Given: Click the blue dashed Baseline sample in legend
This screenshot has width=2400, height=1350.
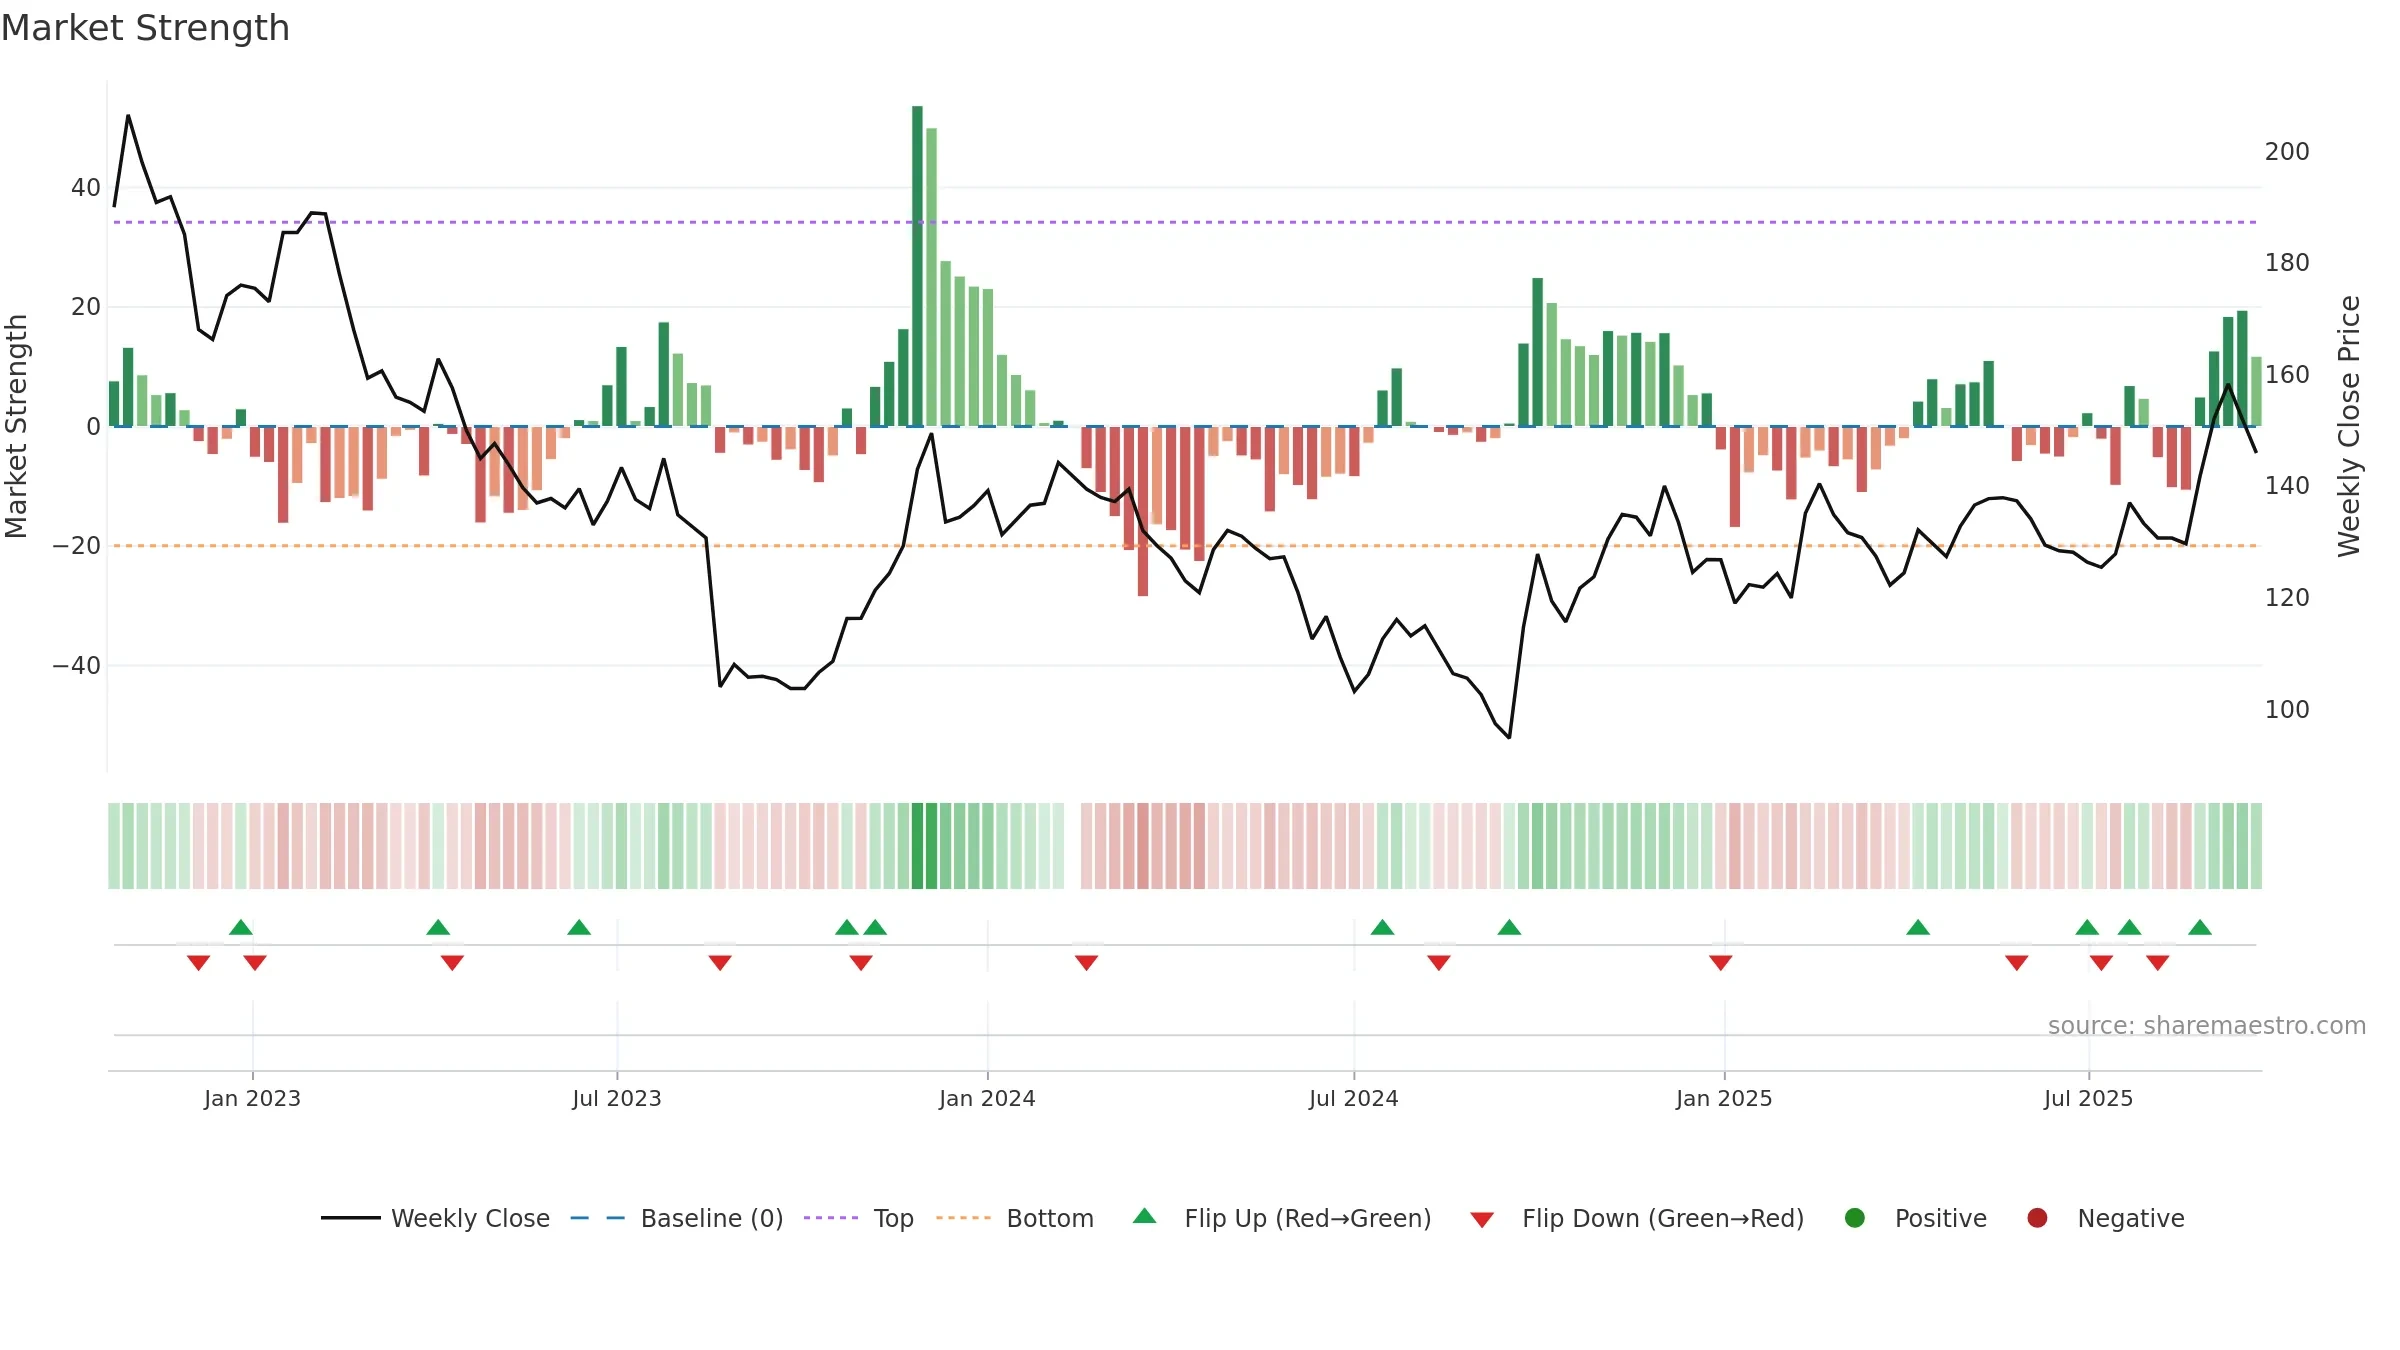Looking at the screenshot, I should pos(598,1218).
